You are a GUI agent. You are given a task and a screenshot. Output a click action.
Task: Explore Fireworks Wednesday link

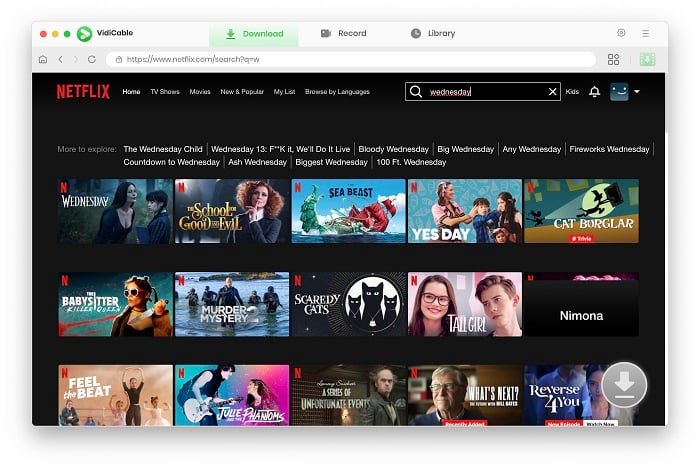pos(609,149)
